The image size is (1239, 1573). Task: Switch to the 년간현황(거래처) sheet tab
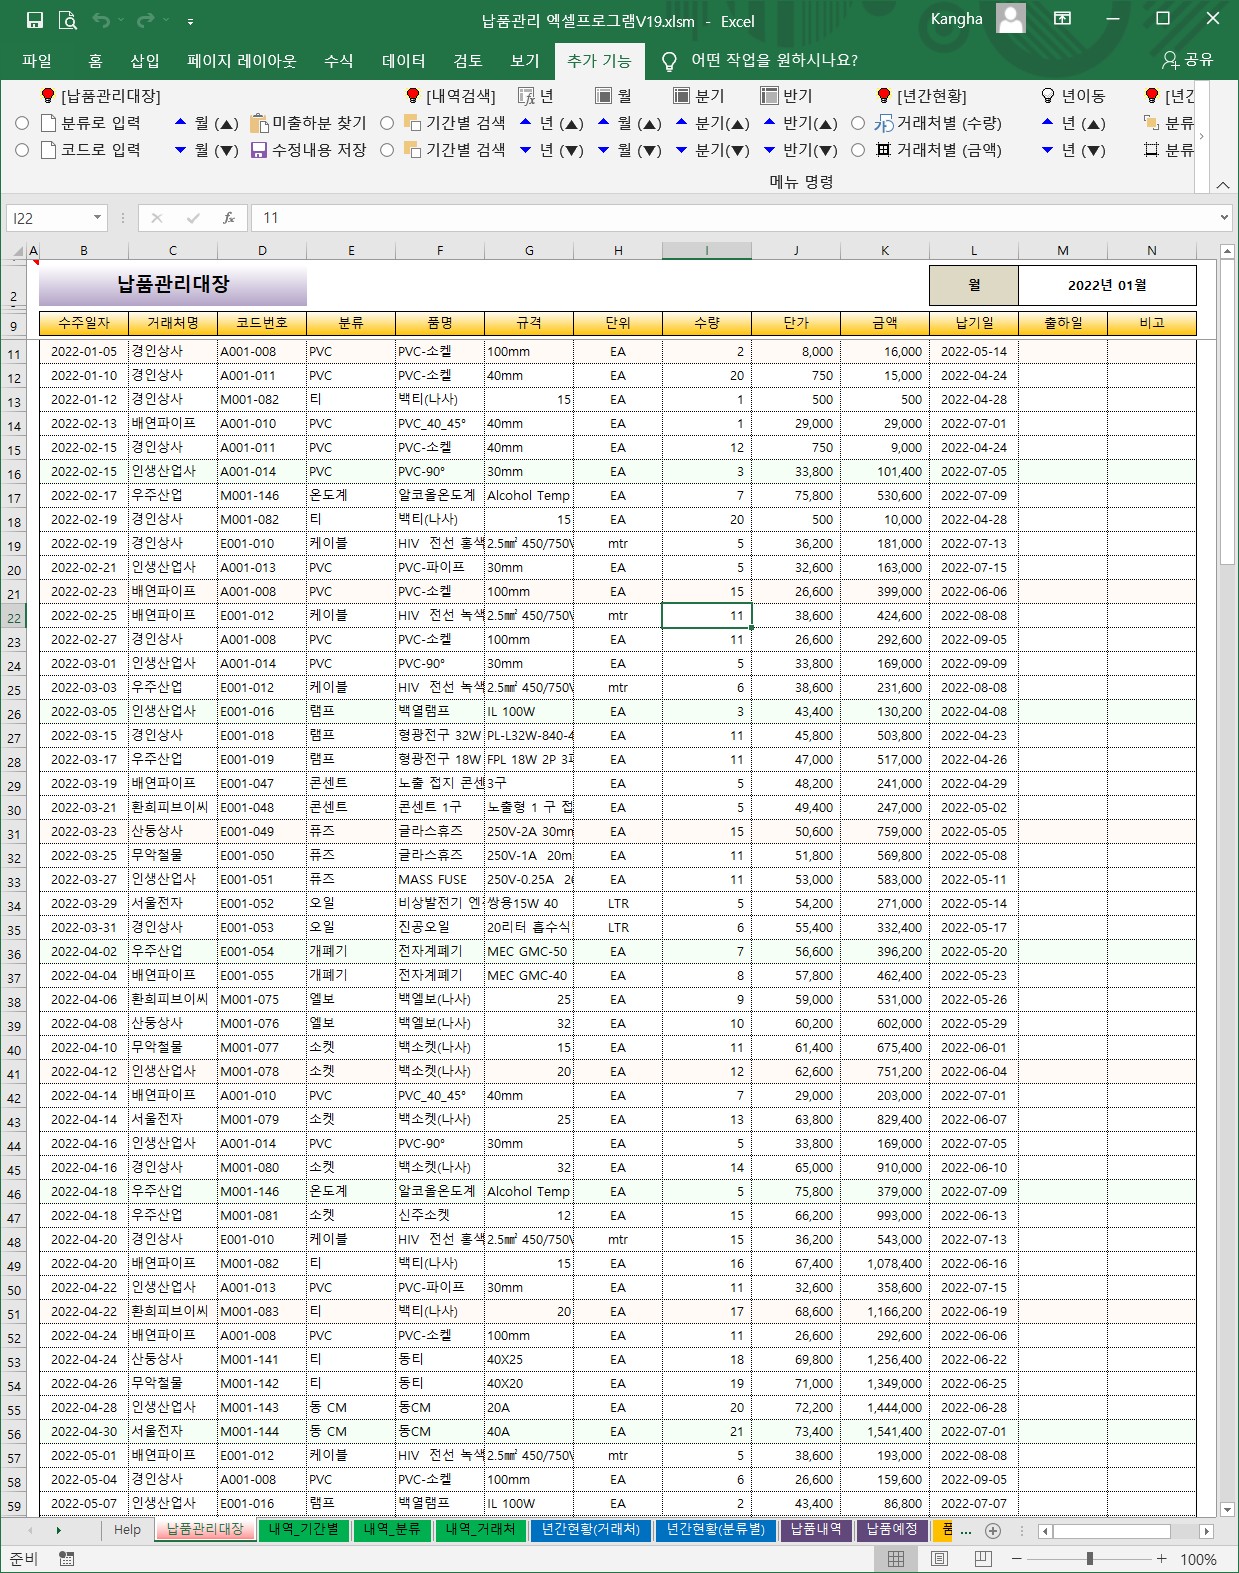click(x=590, y=1530)
